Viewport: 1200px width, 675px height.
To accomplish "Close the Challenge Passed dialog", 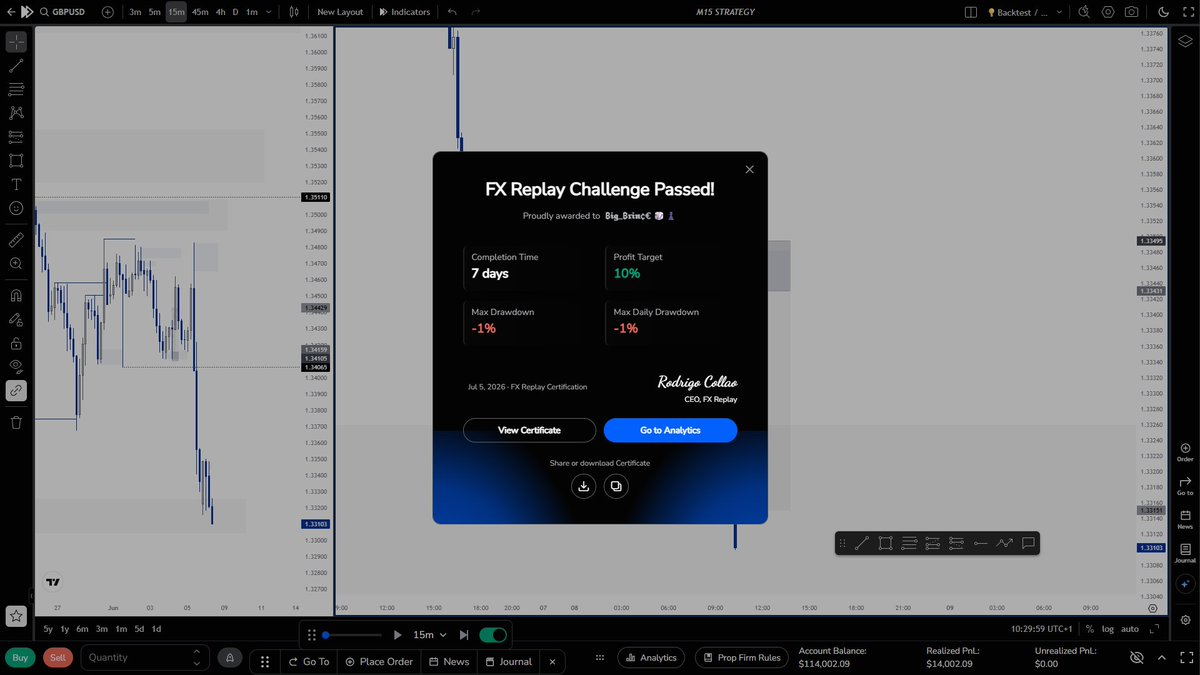I will tap(750, 169).
